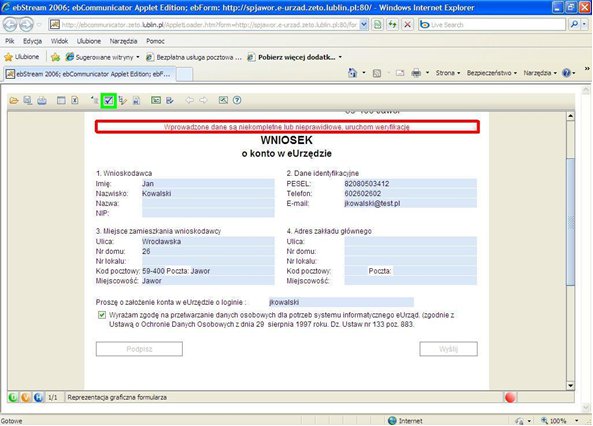The image size is (593, 426).
Task: Click the Wyślij button
Action: tap(449, 349)
